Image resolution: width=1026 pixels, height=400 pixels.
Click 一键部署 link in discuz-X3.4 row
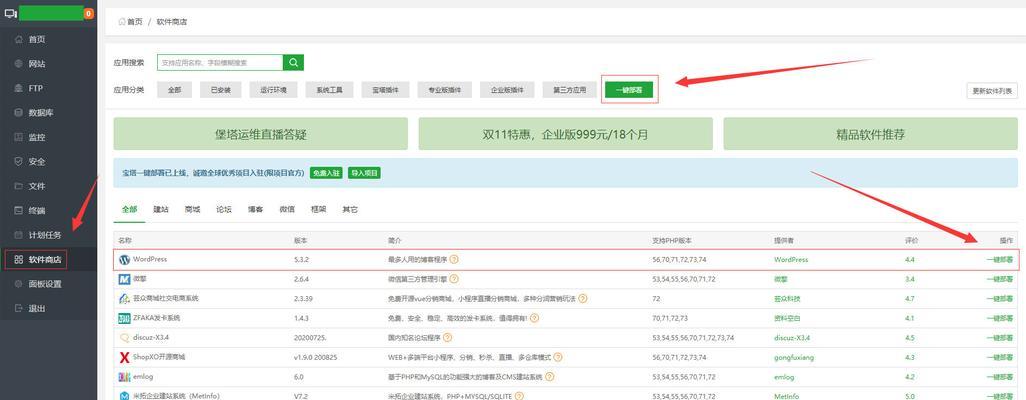pyautogui.click(x=1000, y=338)
